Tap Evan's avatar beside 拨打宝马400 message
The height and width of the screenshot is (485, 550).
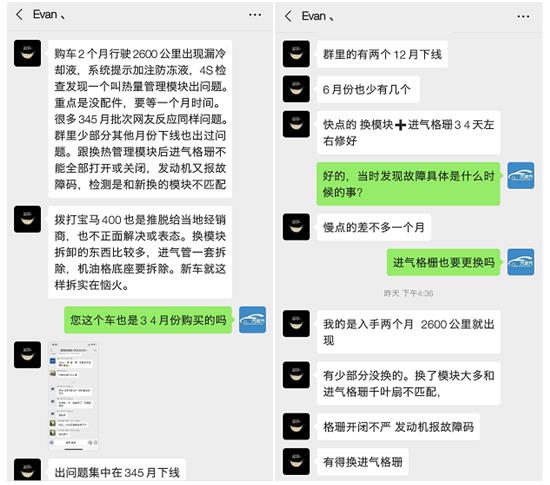(27, 220)
